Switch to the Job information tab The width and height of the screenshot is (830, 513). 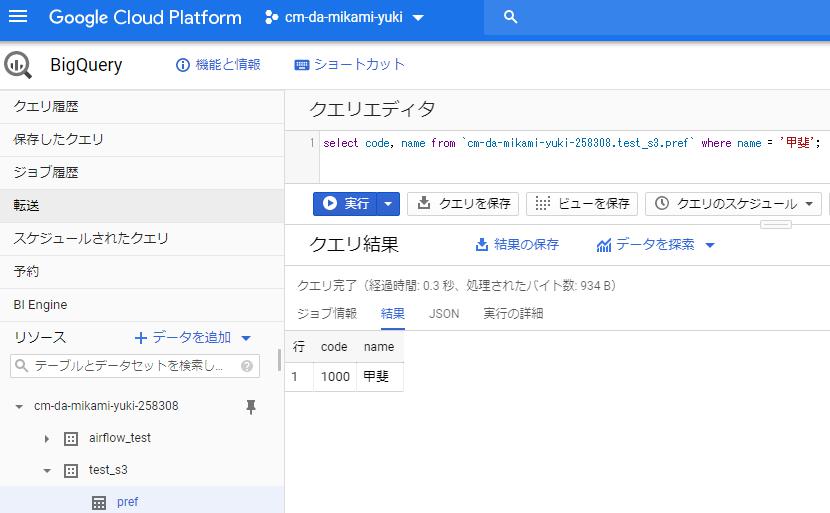point(327,313)
